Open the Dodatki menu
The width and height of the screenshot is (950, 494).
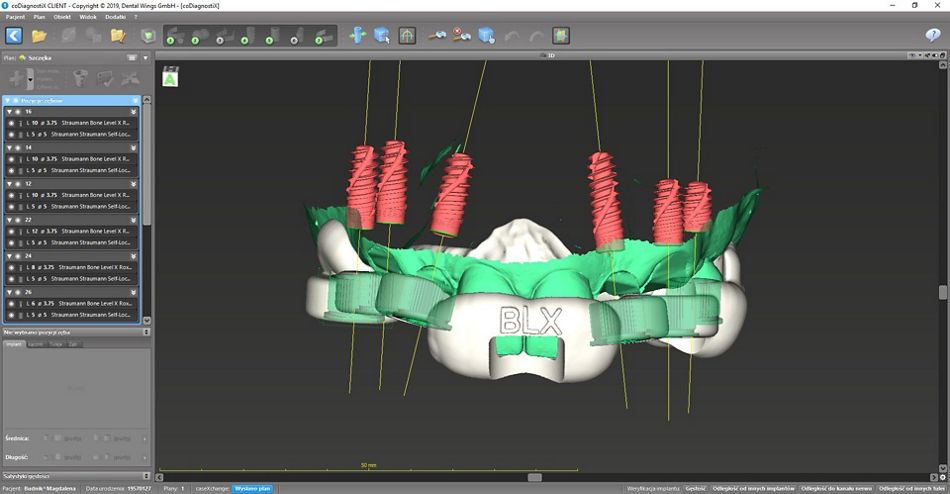pos(115,17)
